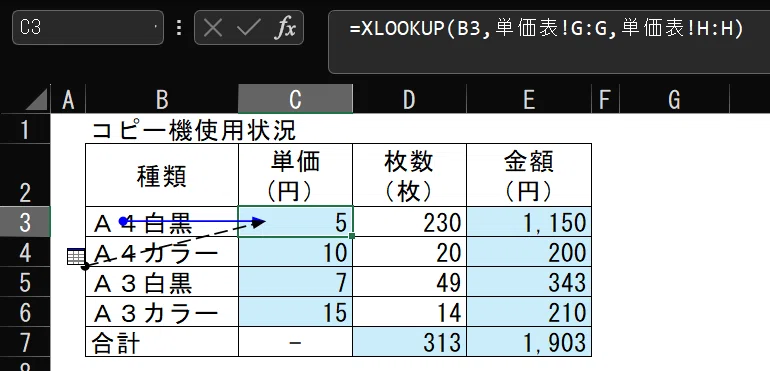
Task: Select column D header
Action: pos(409,99)
